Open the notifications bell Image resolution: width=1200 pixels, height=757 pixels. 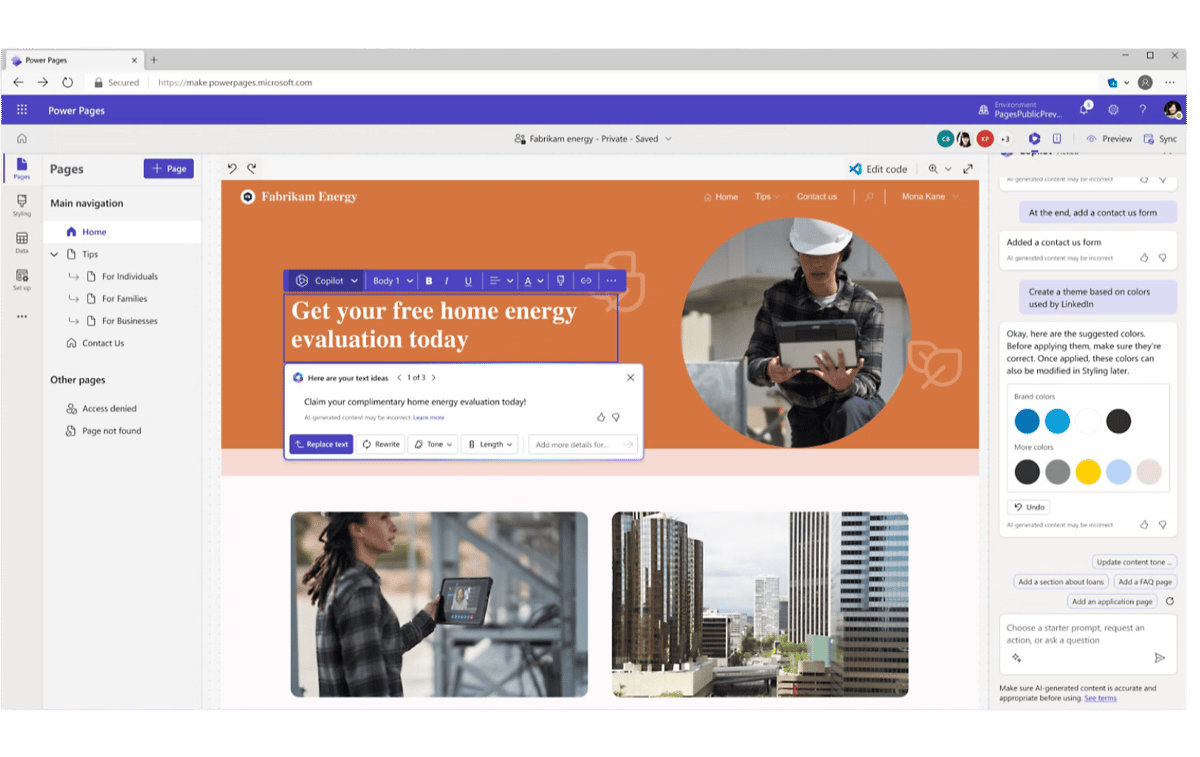(1085, 110)
